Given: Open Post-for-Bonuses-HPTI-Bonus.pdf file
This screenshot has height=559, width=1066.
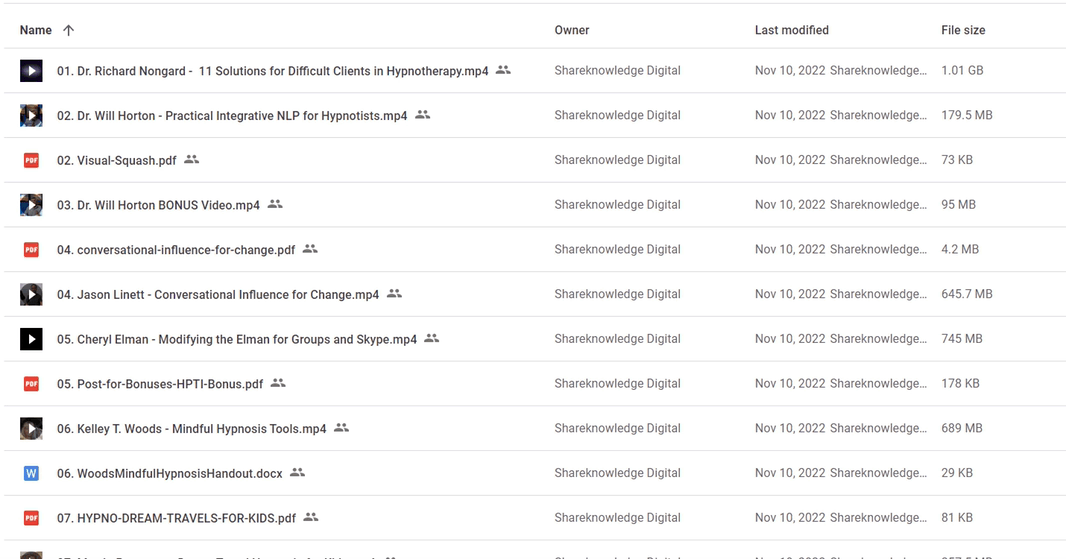Looking at the screenshot, I should tap(160, 384).
